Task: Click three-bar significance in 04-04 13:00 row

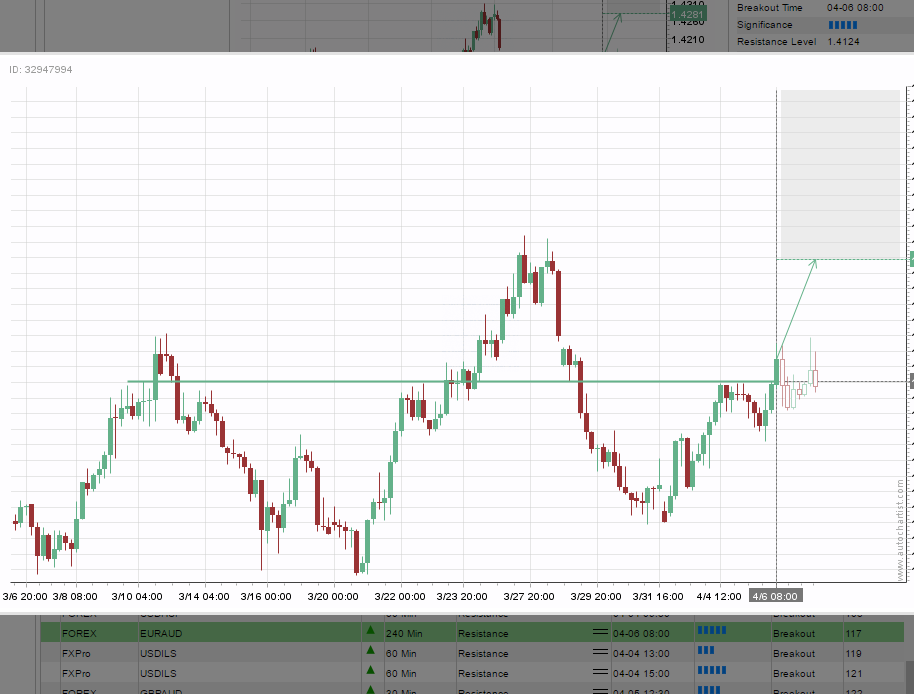Action: pyautogui.click(x=706, y=650)
